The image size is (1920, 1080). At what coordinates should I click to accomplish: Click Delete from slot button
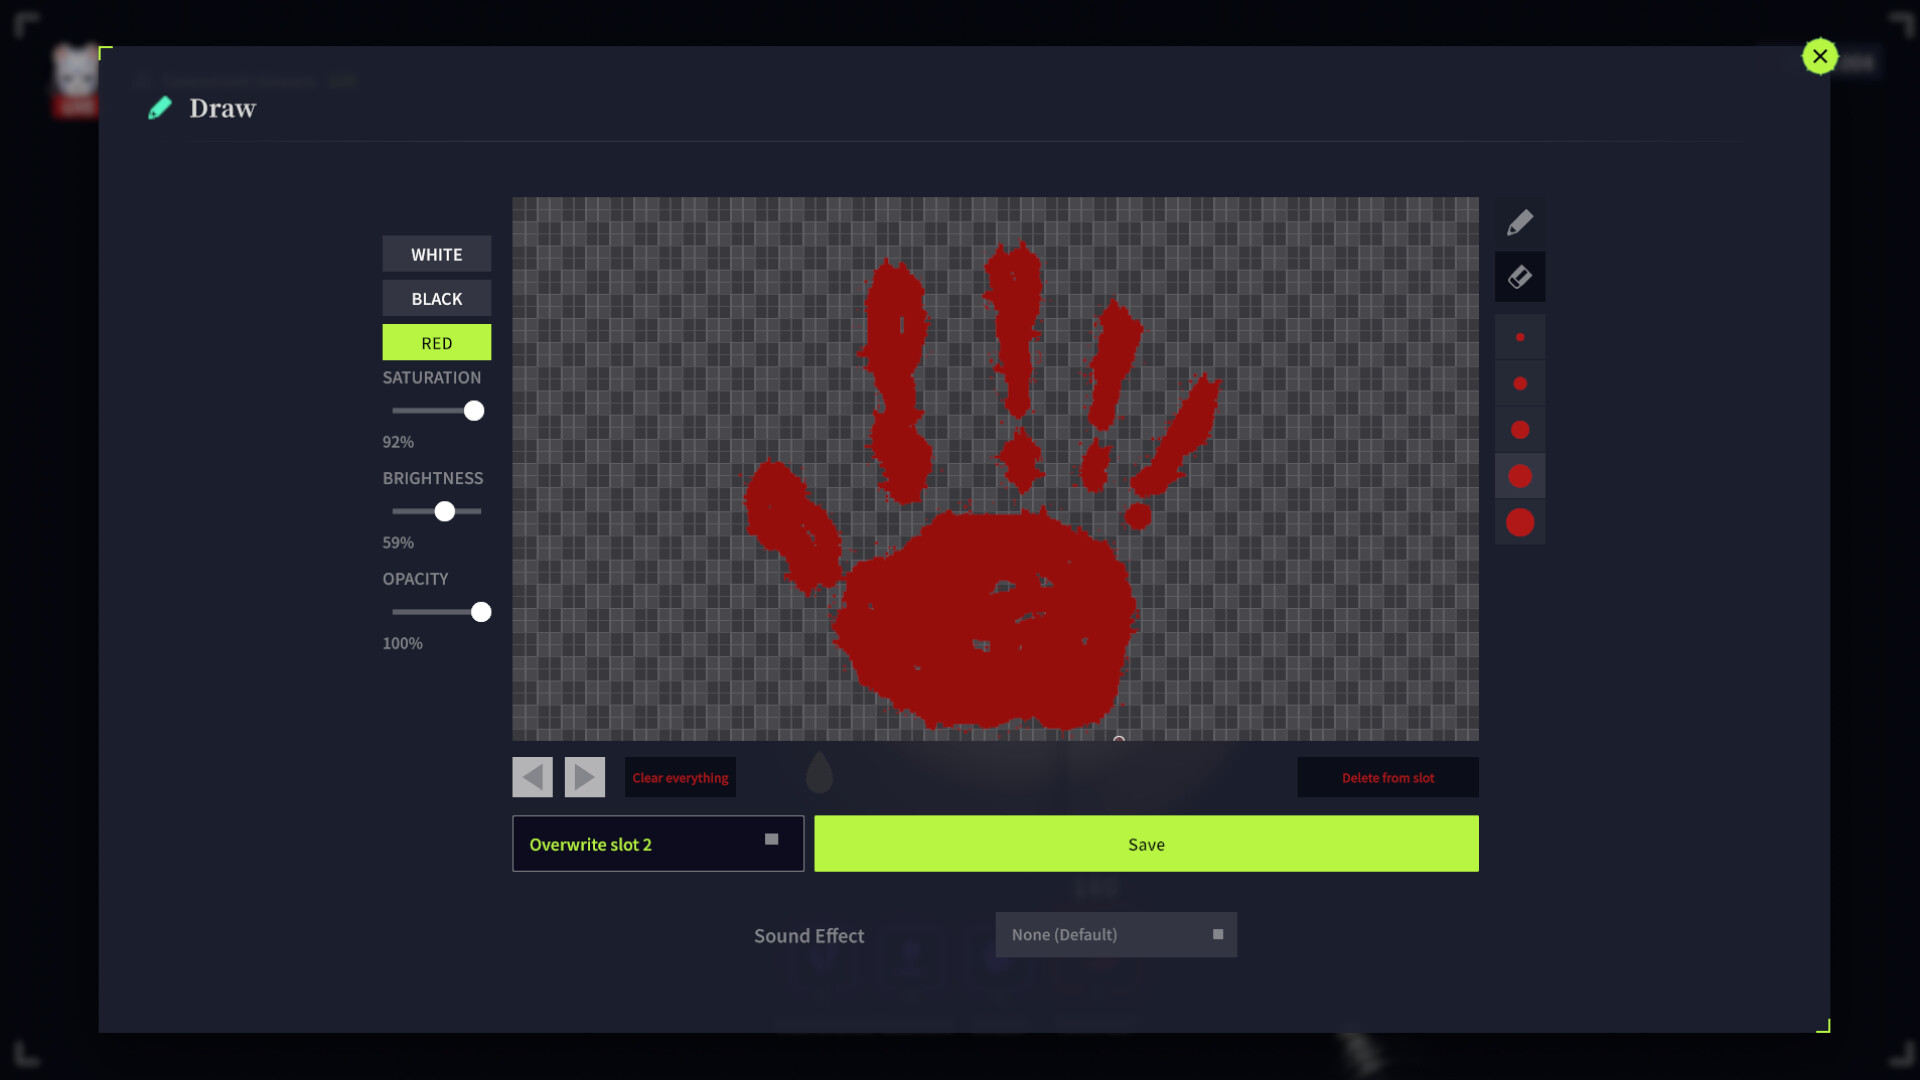[1388, 777]
